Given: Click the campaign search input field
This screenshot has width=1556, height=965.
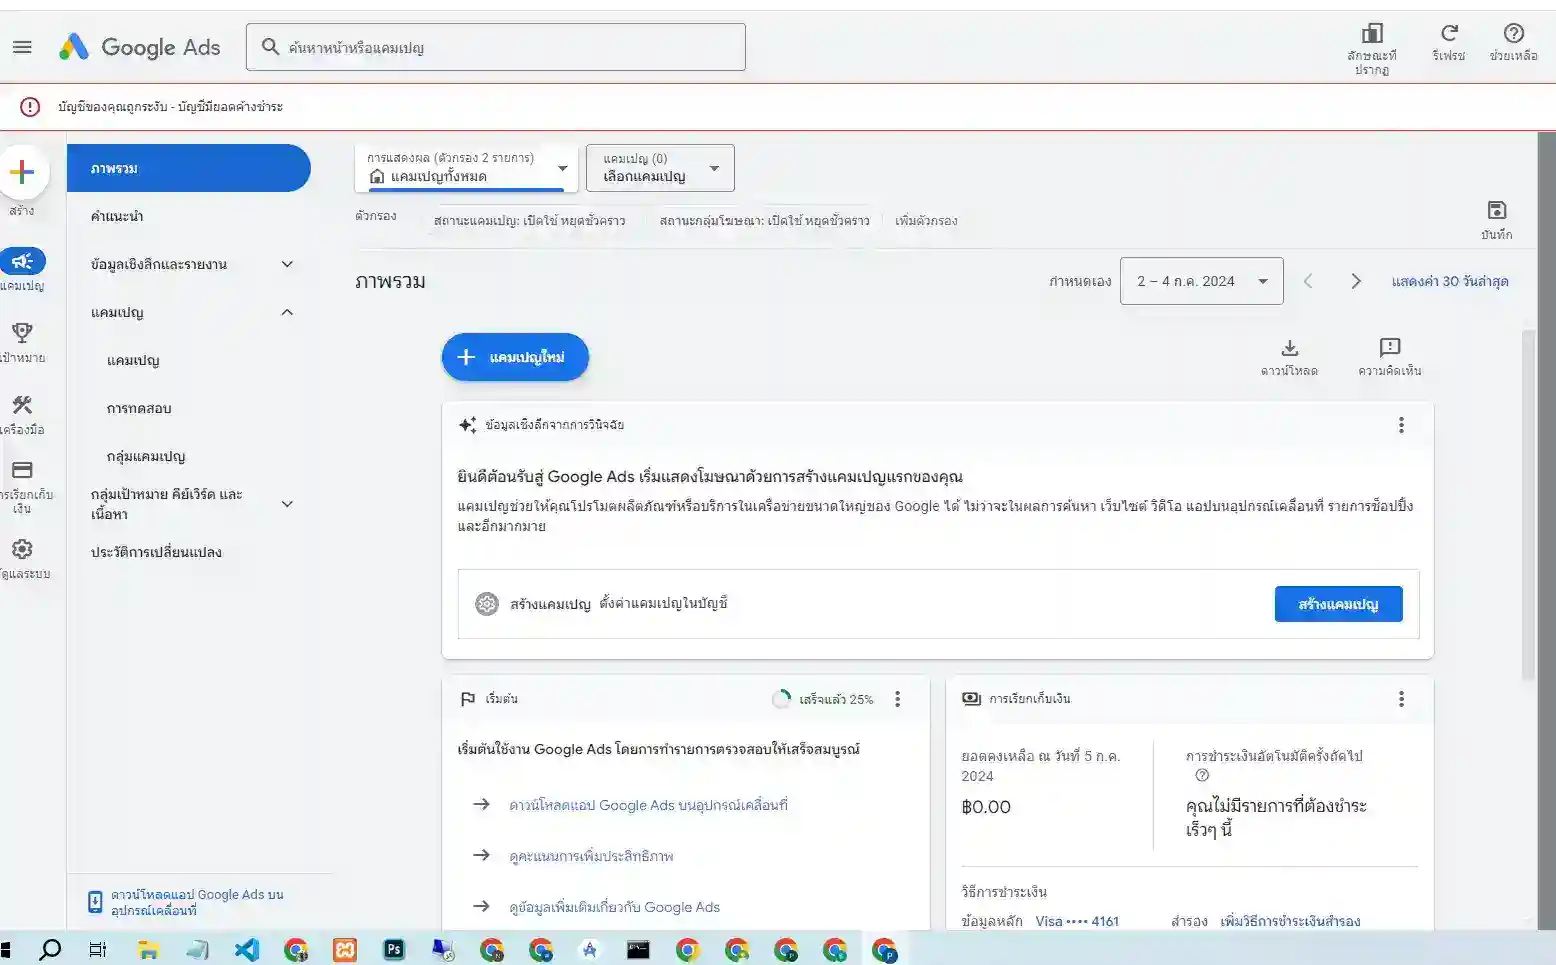Looking at the screenshot, I should [x=495, y=46].
